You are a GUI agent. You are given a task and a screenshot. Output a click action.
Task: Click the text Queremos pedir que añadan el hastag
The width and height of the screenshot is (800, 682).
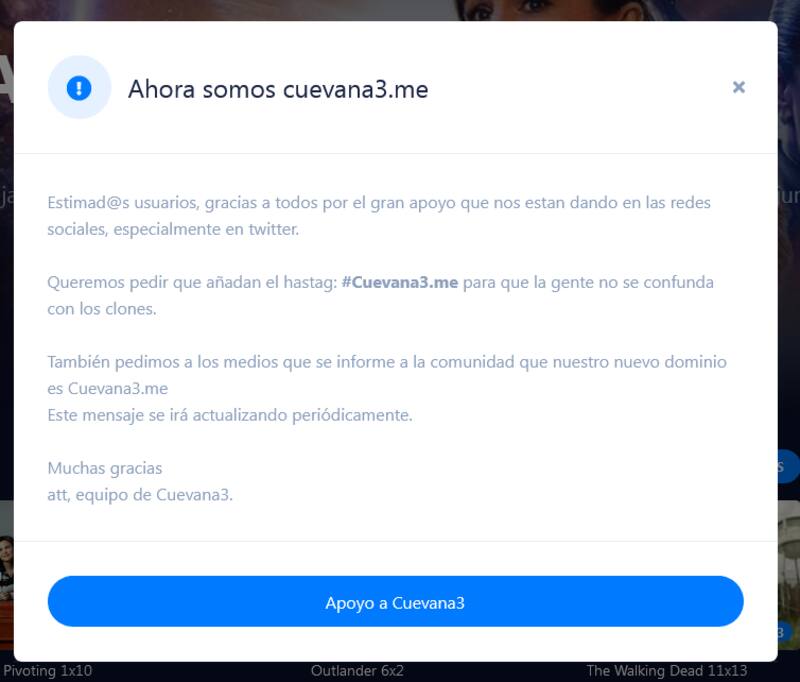[192, 282]
